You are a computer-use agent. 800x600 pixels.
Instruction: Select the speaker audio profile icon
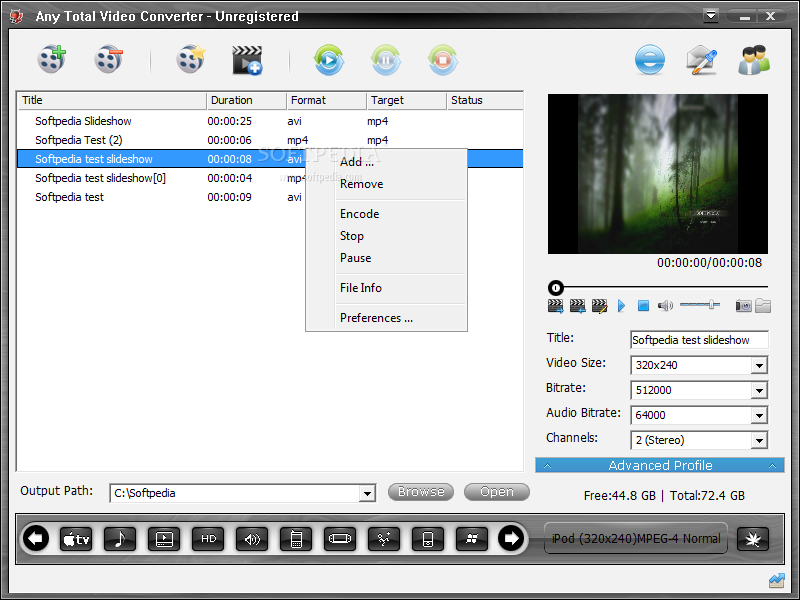click(x=252, y=539)
